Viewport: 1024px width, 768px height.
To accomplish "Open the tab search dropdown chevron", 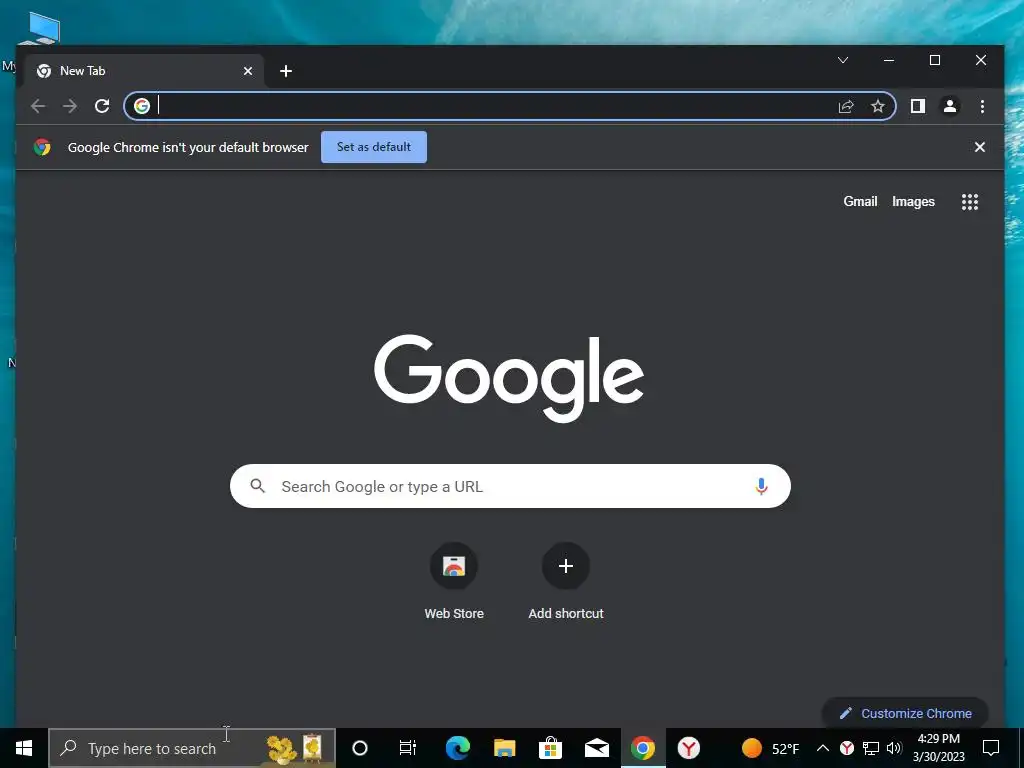I will click(x=843, y=60).
